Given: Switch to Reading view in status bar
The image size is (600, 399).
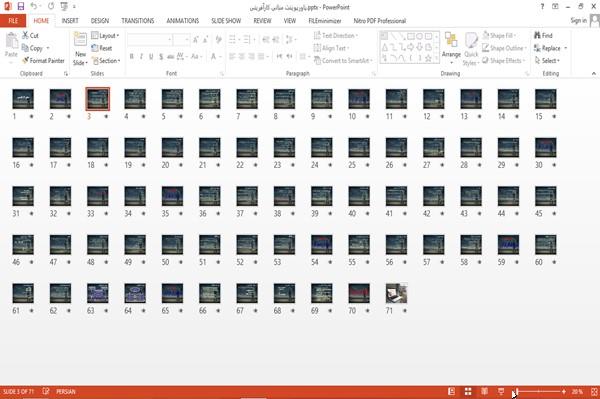Looking at the screenshot, I should pyautogui.click(x=484, y=391).
